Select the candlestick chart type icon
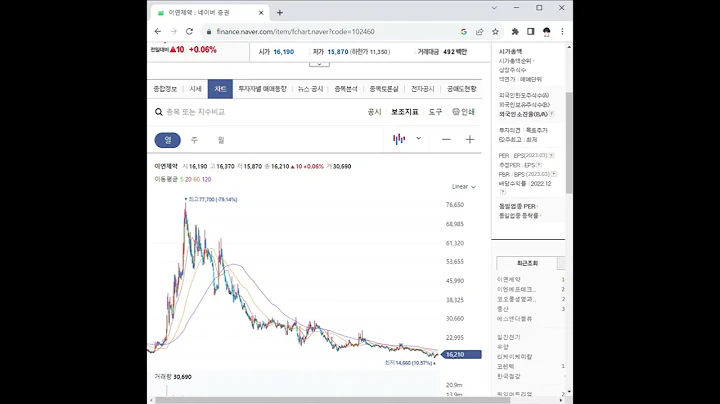Image resolution: width=720 pixels, height=404 pixels. pos(399,139)
